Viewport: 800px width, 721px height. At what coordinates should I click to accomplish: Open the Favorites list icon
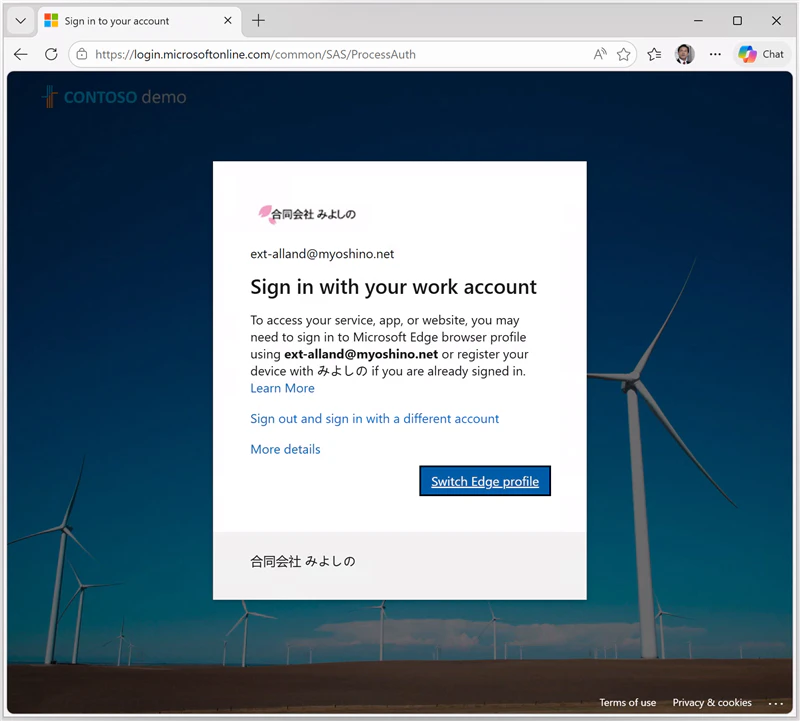654,54
